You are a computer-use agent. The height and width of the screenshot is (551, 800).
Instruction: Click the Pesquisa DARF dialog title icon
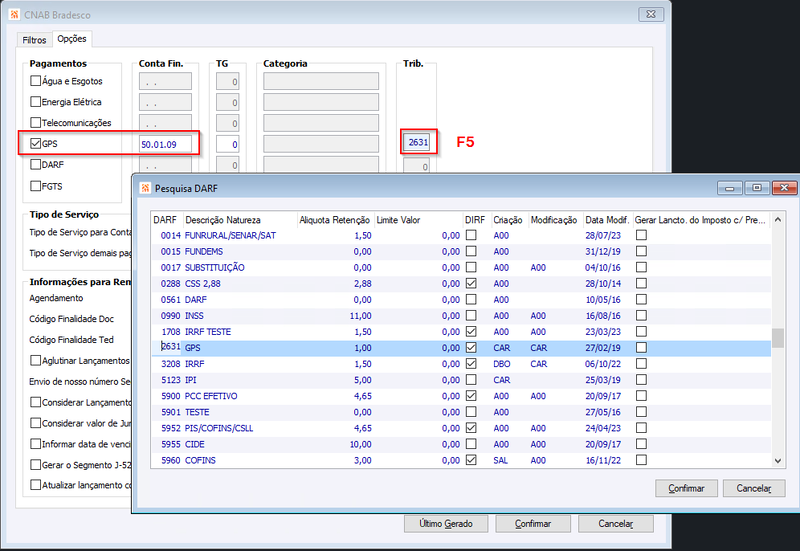click(x=145, y=188)
